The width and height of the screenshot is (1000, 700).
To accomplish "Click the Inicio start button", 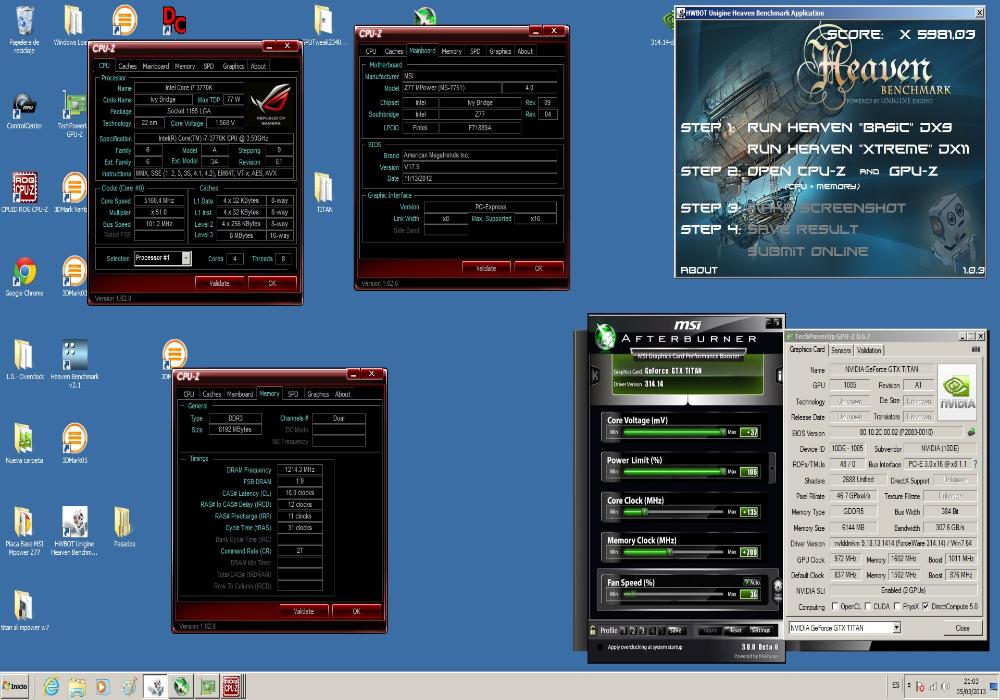I will tap(15, 687).
